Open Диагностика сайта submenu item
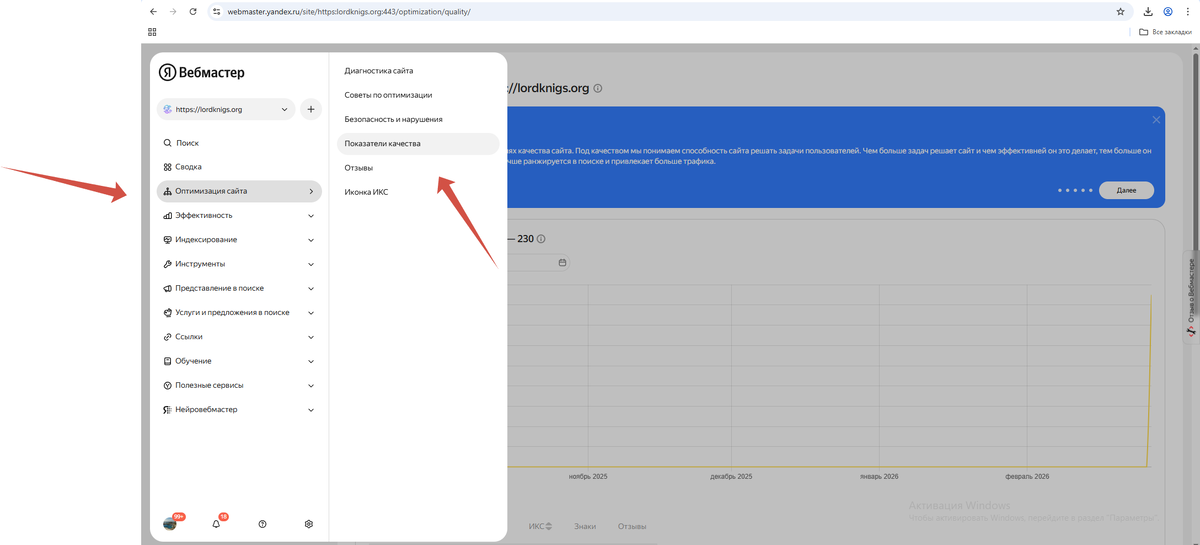Image resolution: width=1200 pixels, height=545 pixels. point(418,71)
